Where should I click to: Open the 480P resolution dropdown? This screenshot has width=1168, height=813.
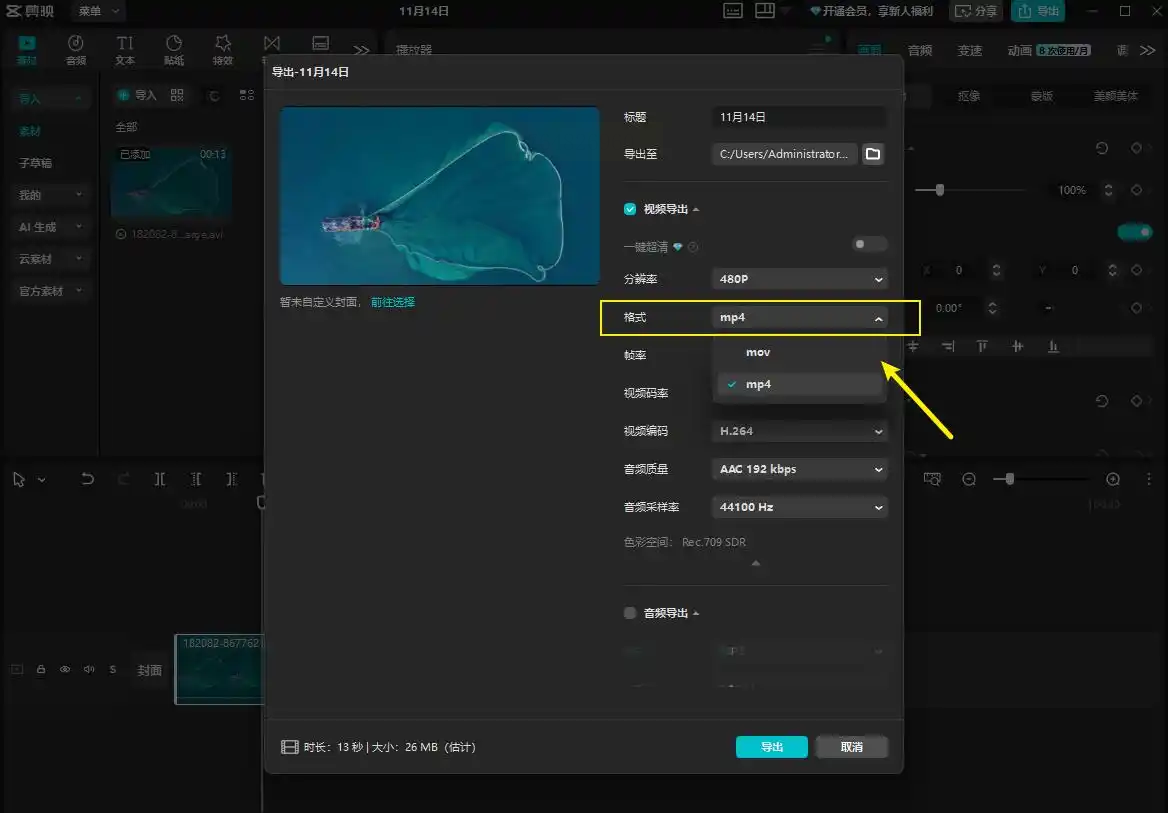click(x=799, y=279)
